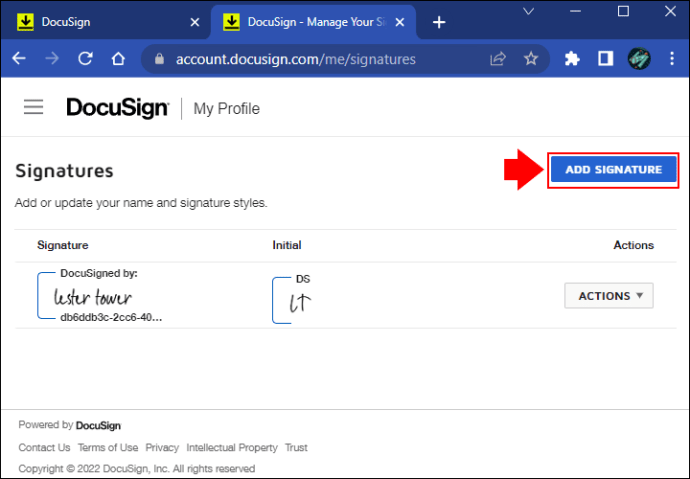Click the Powered by DocuSign text
The image size is (690, 479).
(70, 425)
